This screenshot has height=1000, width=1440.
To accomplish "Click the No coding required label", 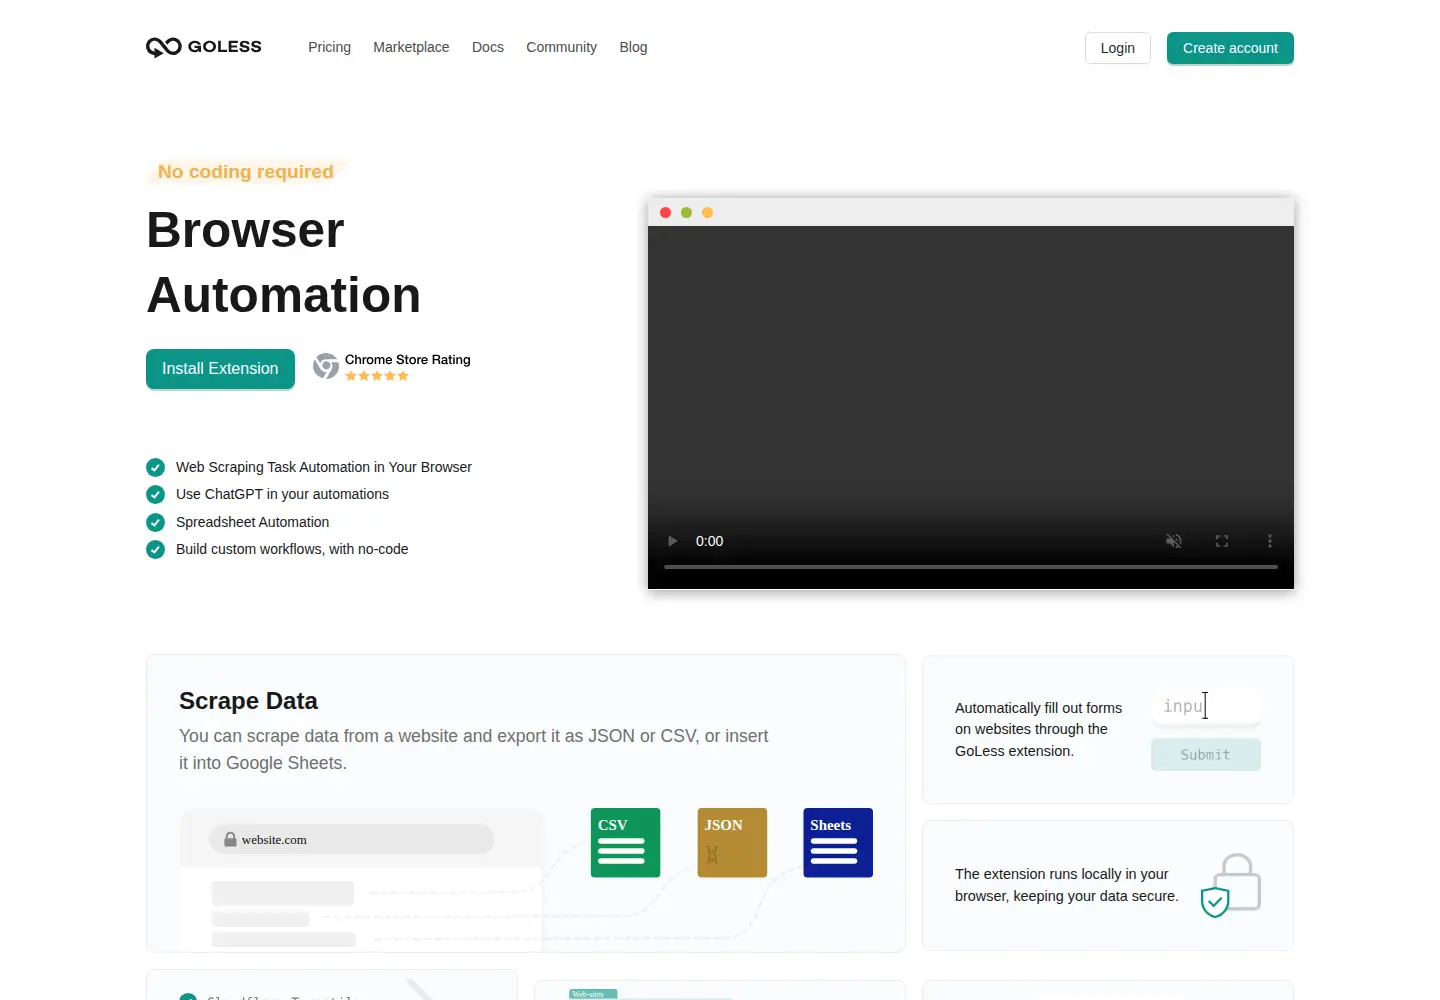I will tap(246, 172).
